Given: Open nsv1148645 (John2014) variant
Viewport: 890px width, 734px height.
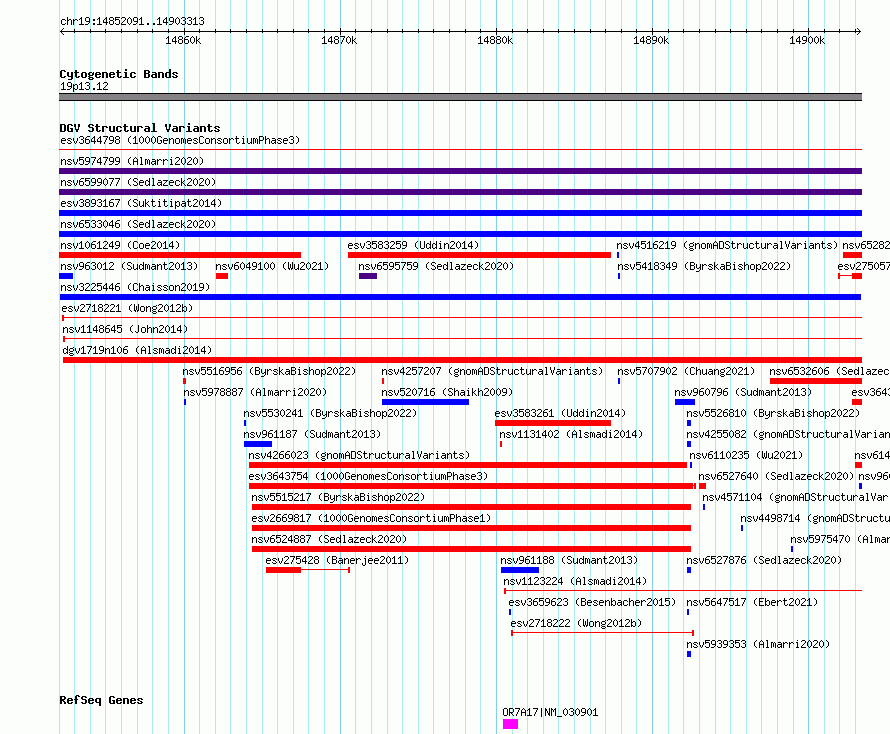Looking at the screenshot, I should 125,329.
